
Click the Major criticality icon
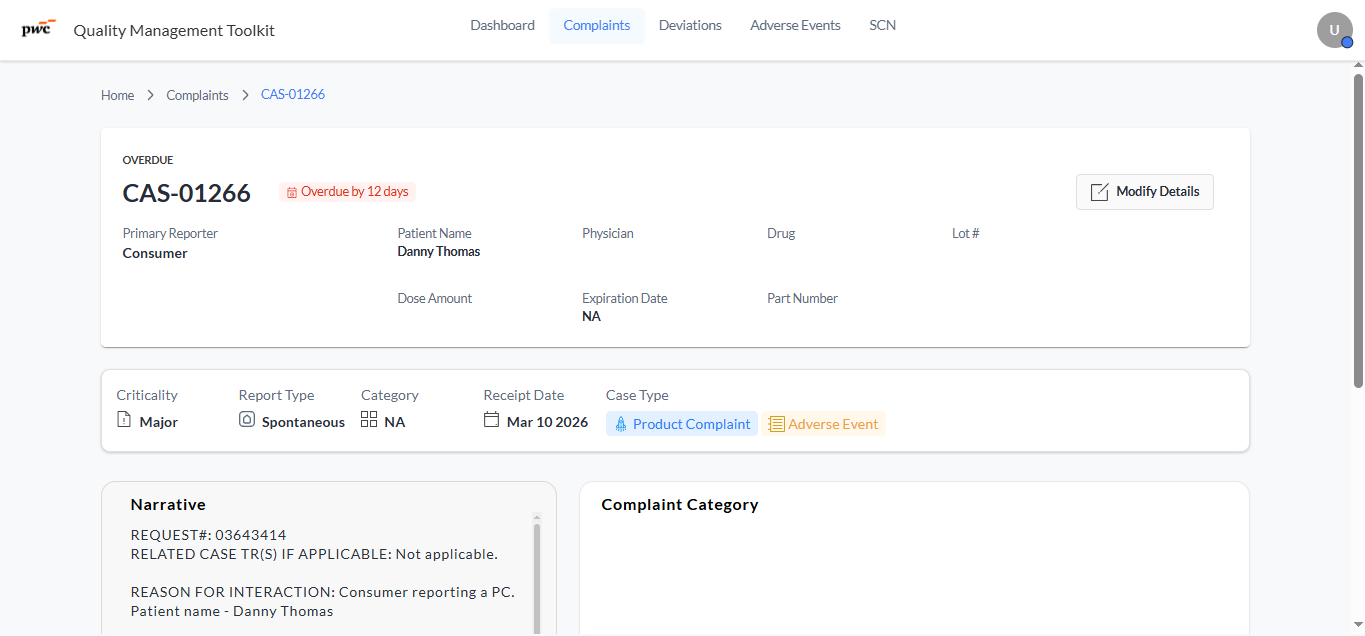pos(124,419)
